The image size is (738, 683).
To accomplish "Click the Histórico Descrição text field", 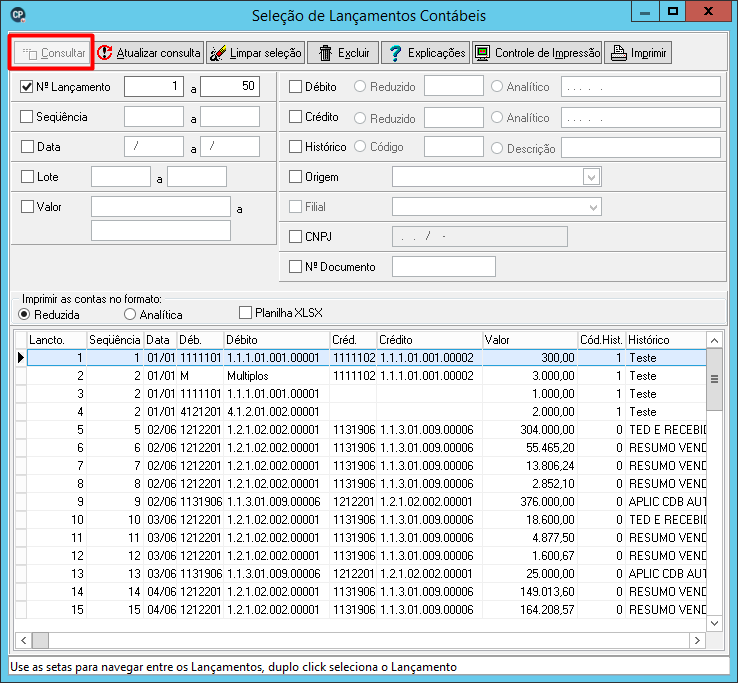I will point(641,148).
